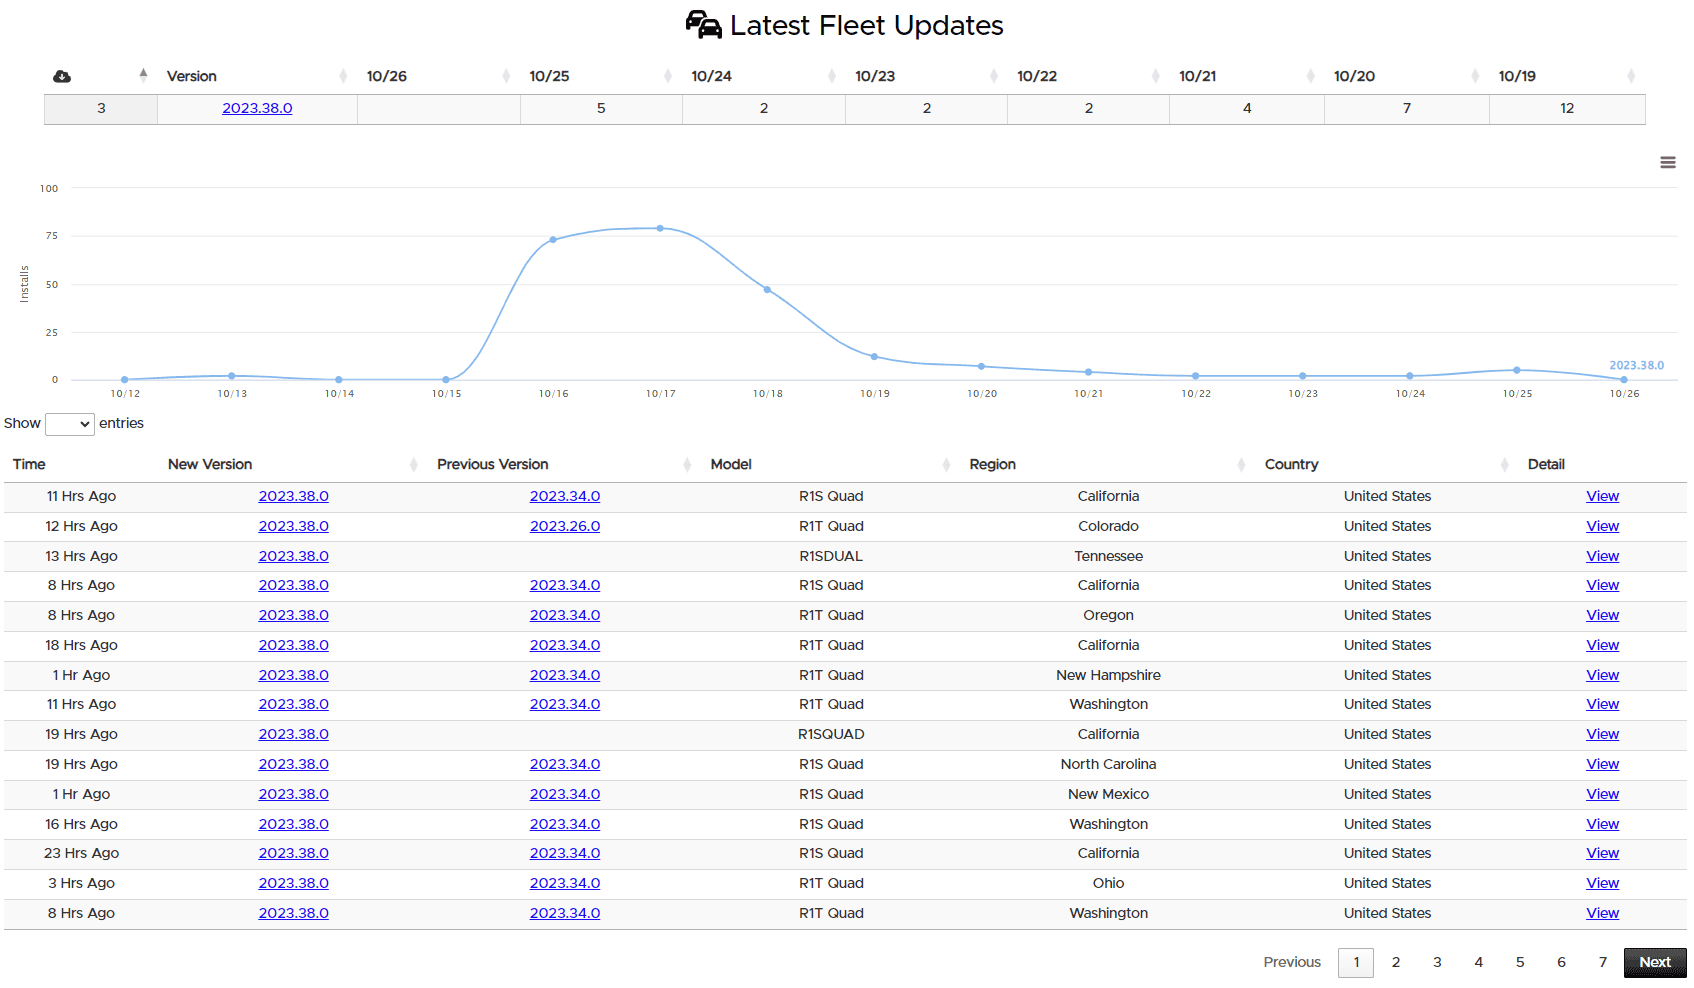Open new version link in the New Mexico row
1694x988 pixels.
(294, 794)
